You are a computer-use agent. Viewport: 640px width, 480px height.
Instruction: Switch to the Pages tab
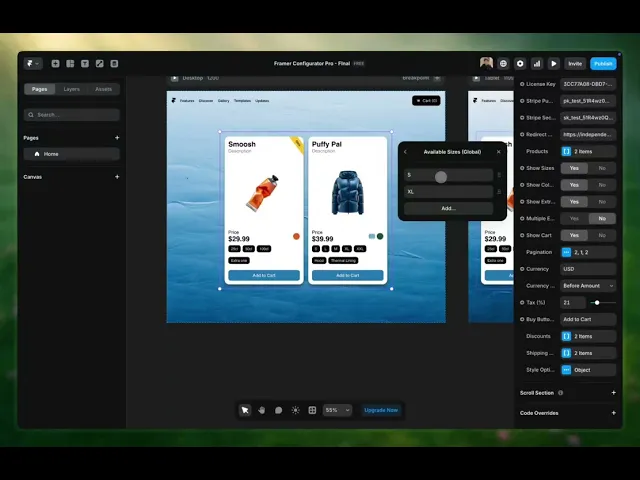tap(40, 89)
